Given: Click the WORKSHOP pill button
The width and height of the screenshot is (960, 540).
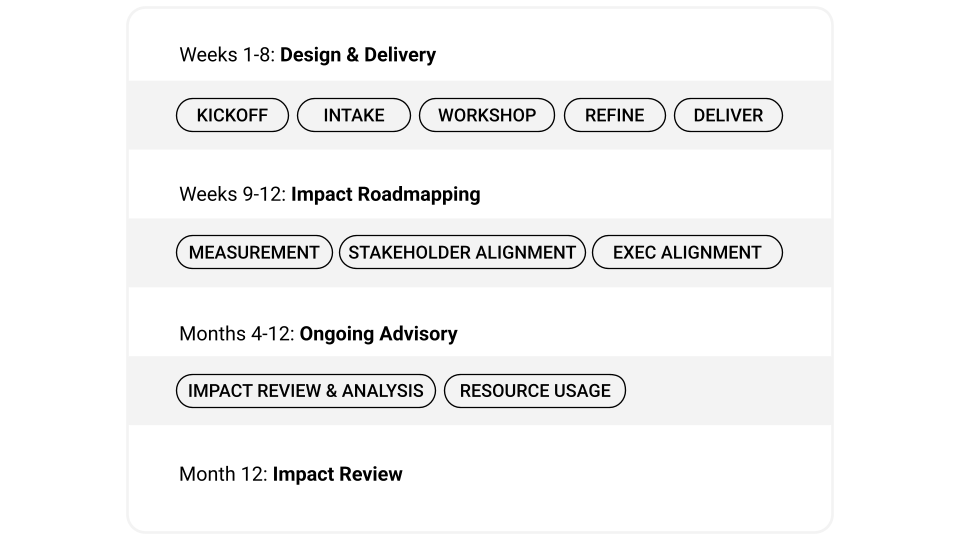Looking at the screenshot, I should click(487, 115).
